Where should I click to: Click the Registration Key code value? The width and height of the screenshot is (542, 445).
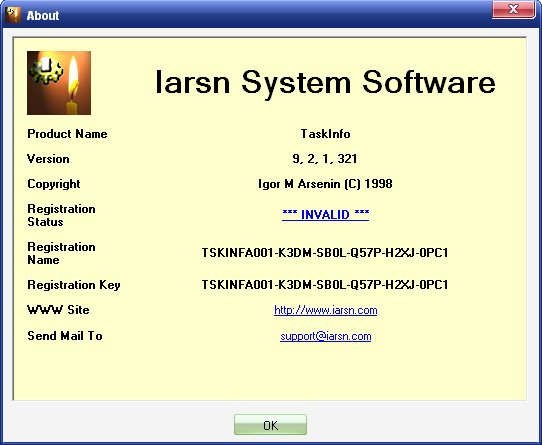pyautogui.click(x=325, y=285)
